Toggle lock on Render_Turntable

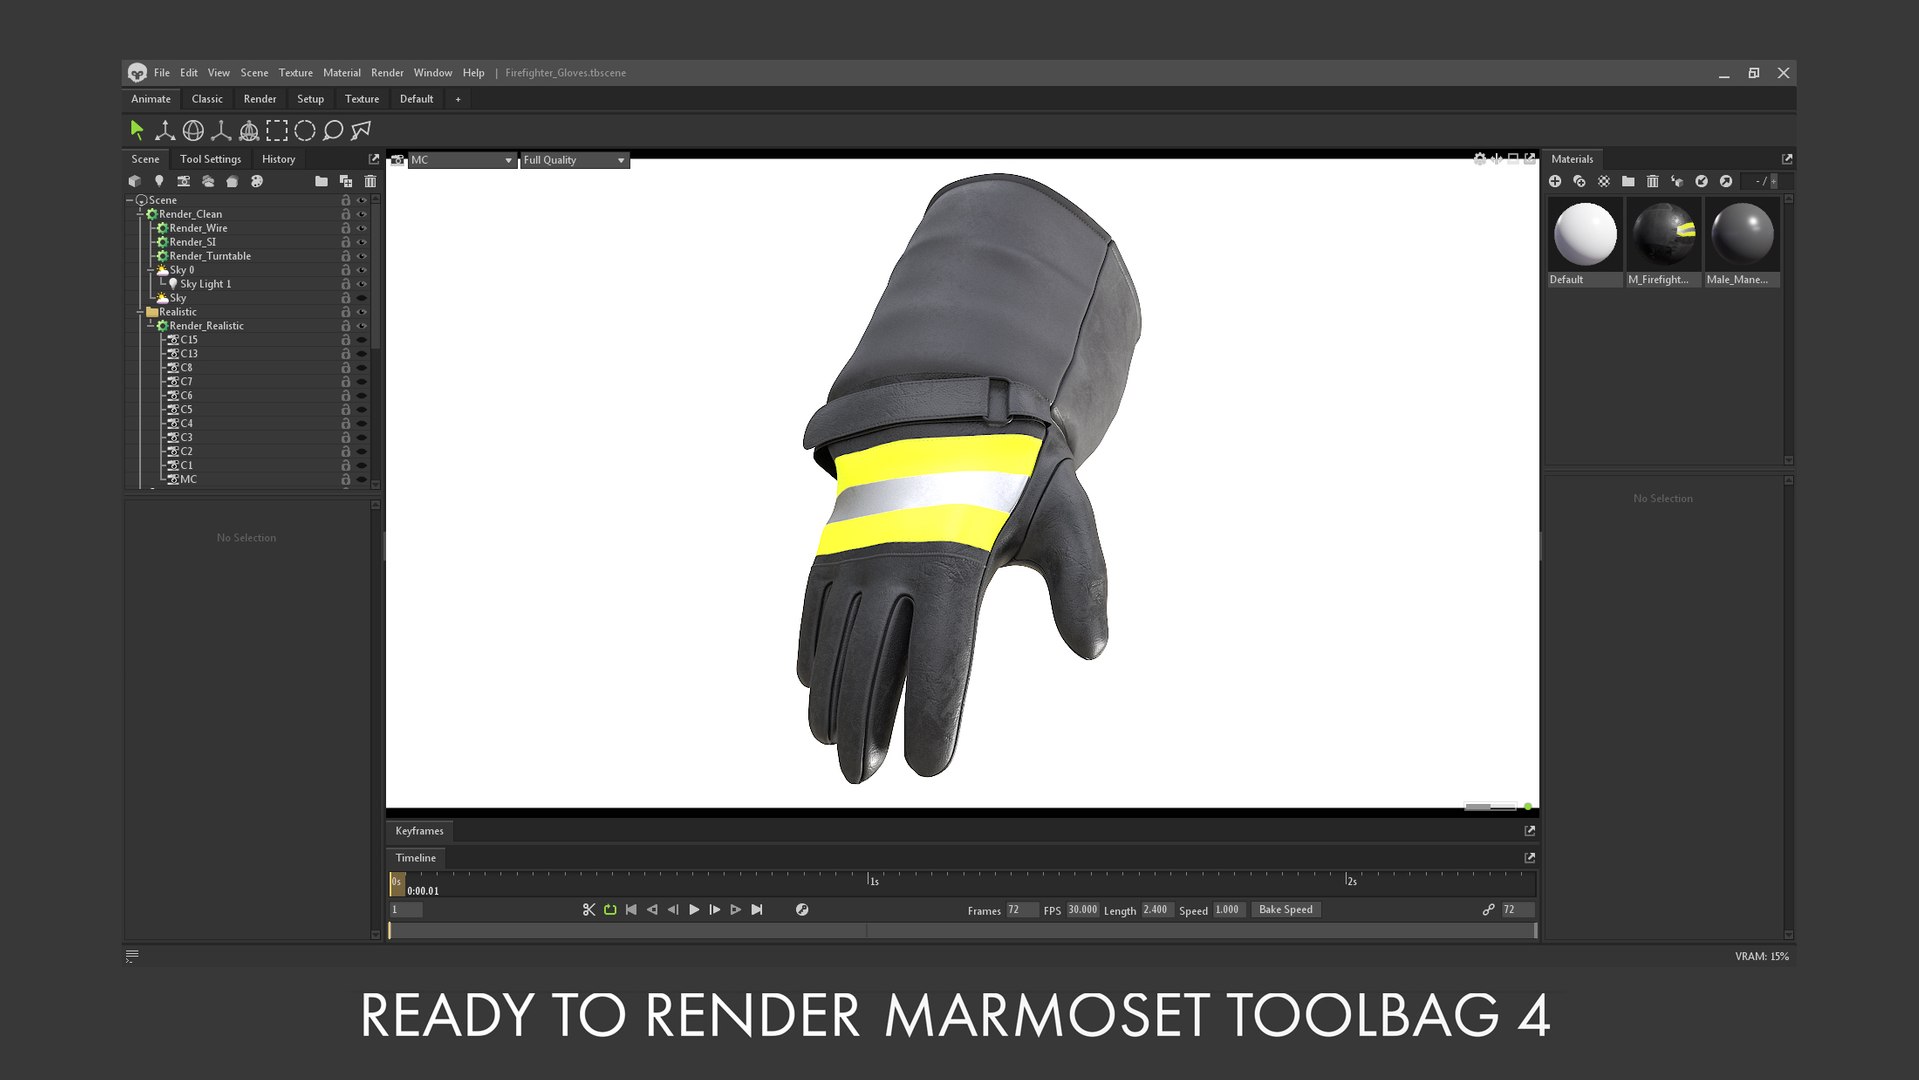point(346,256)
